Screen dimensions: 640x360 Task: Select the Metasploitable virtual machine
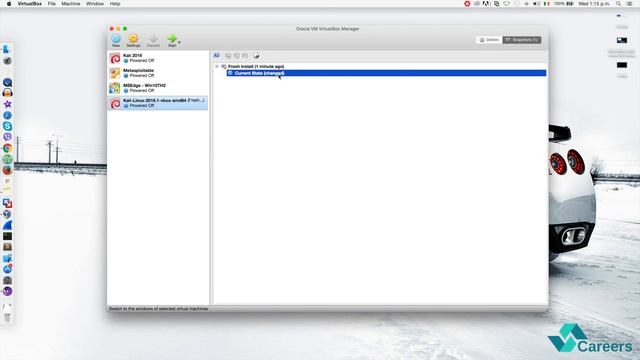(158, 73)
